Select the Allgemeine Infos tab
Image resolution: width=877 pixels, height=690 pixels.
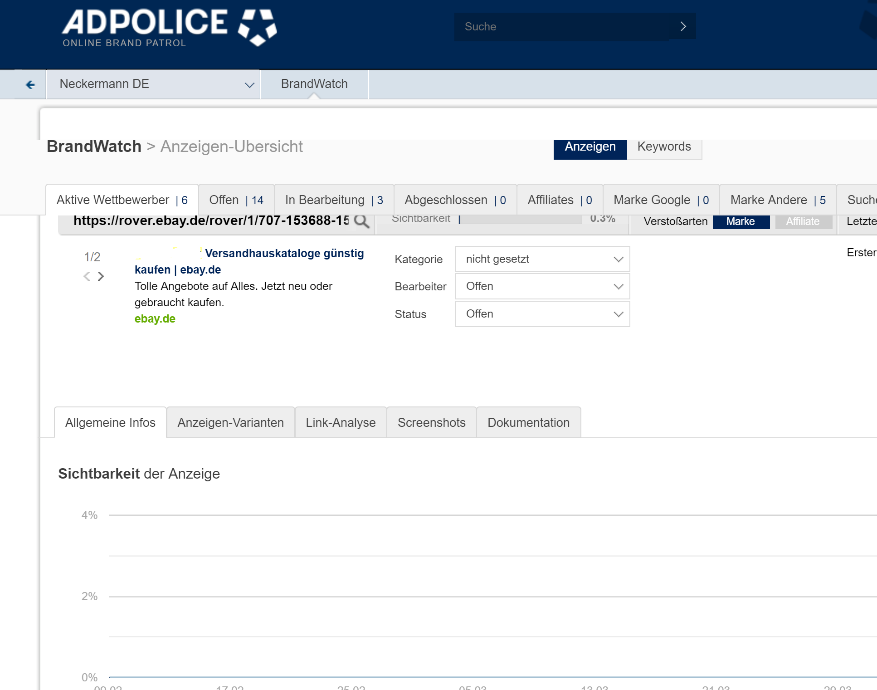pyautogui.click(x=110, y=423)
